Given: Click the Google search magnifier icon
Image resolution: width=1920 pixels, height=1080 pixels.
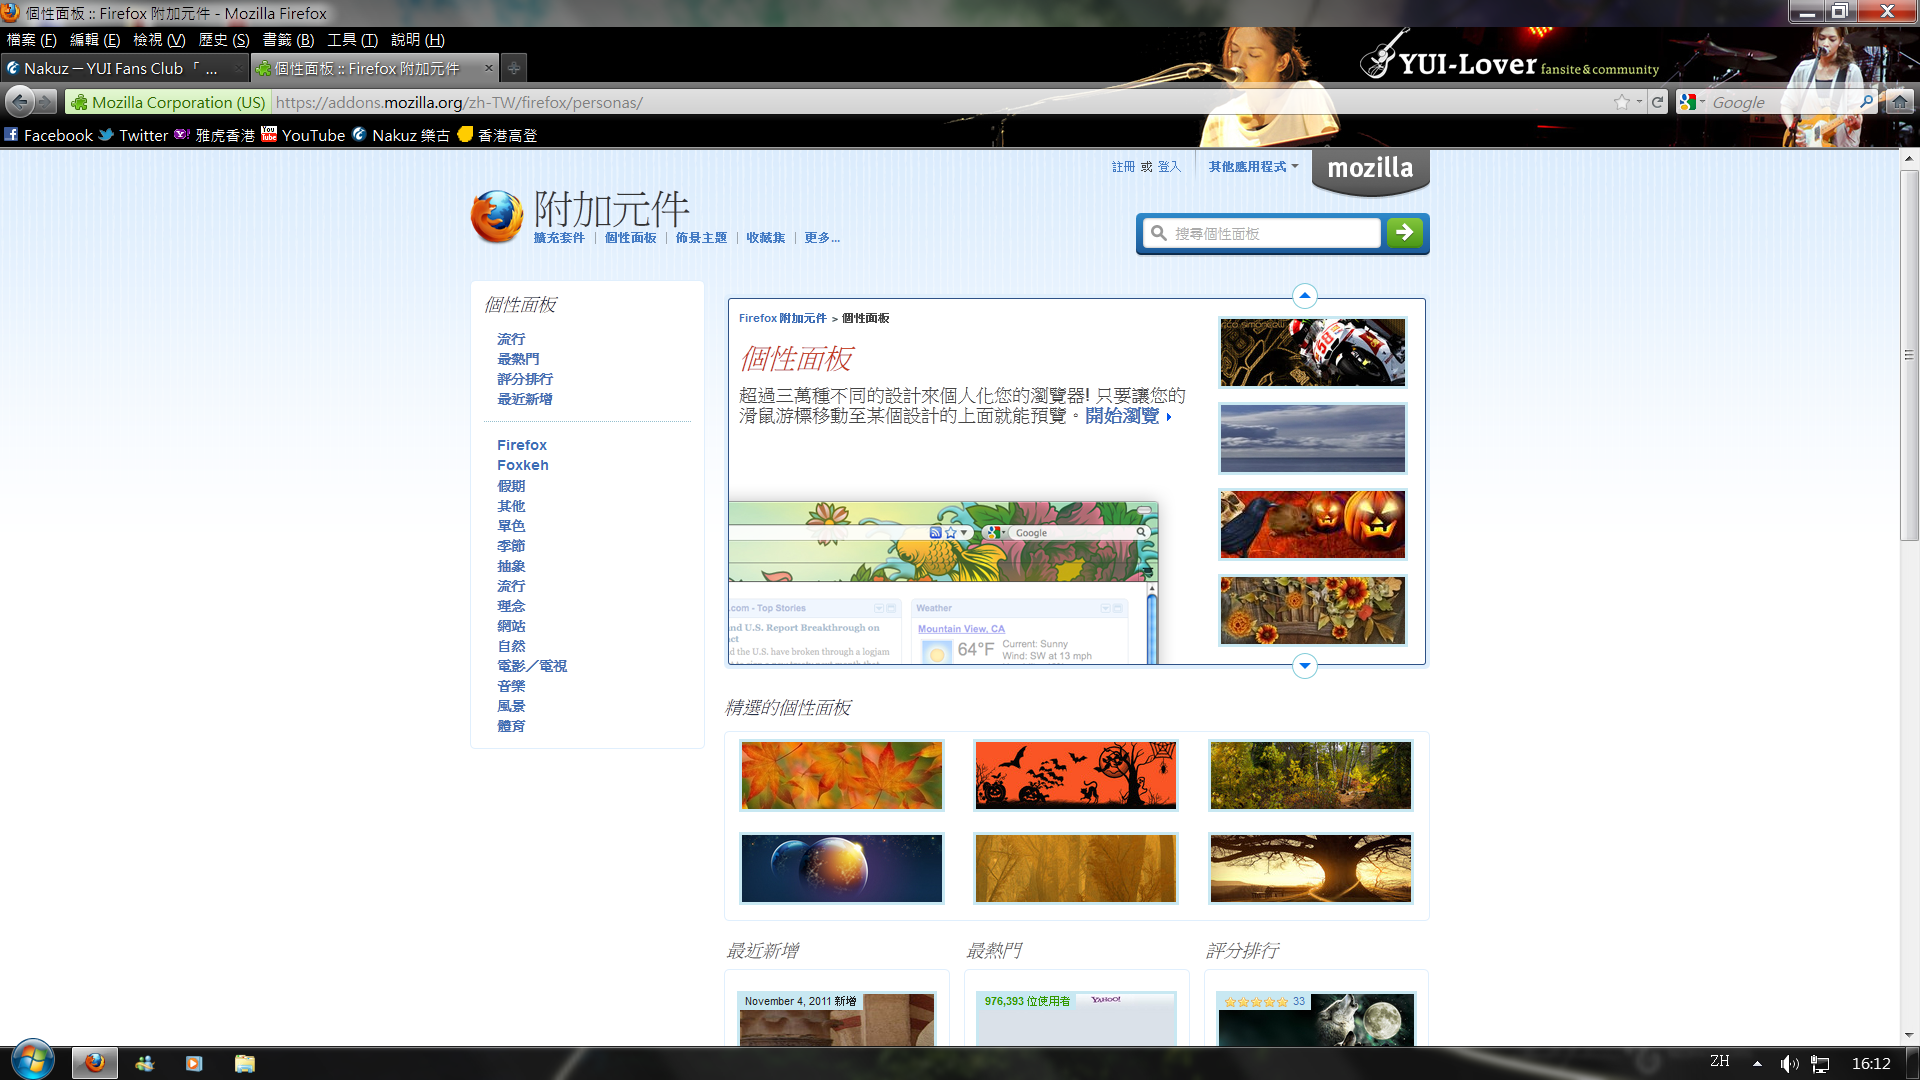Looking at the screenshot, I should tap(1866, 102).
